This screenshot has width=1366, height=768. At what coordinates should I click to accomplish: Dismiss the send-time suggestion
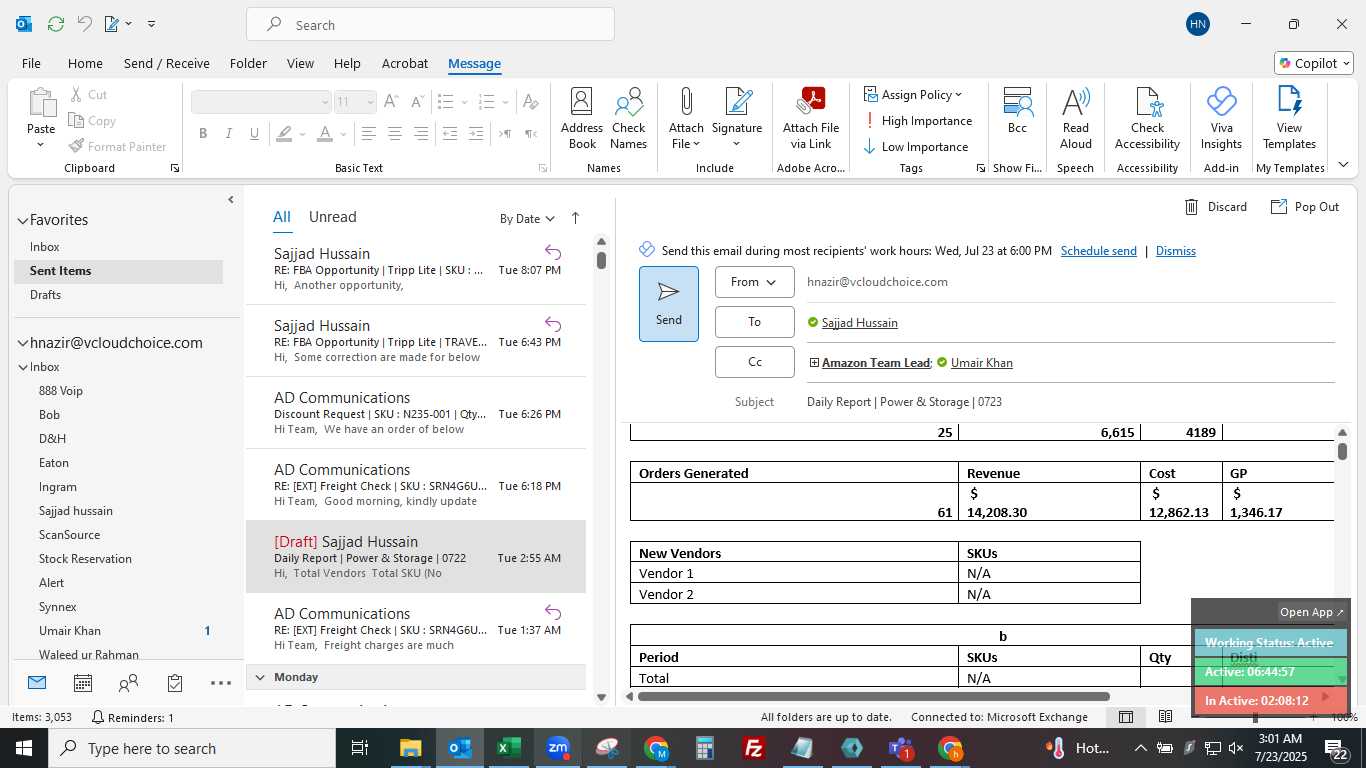(x=1175, y=251)
